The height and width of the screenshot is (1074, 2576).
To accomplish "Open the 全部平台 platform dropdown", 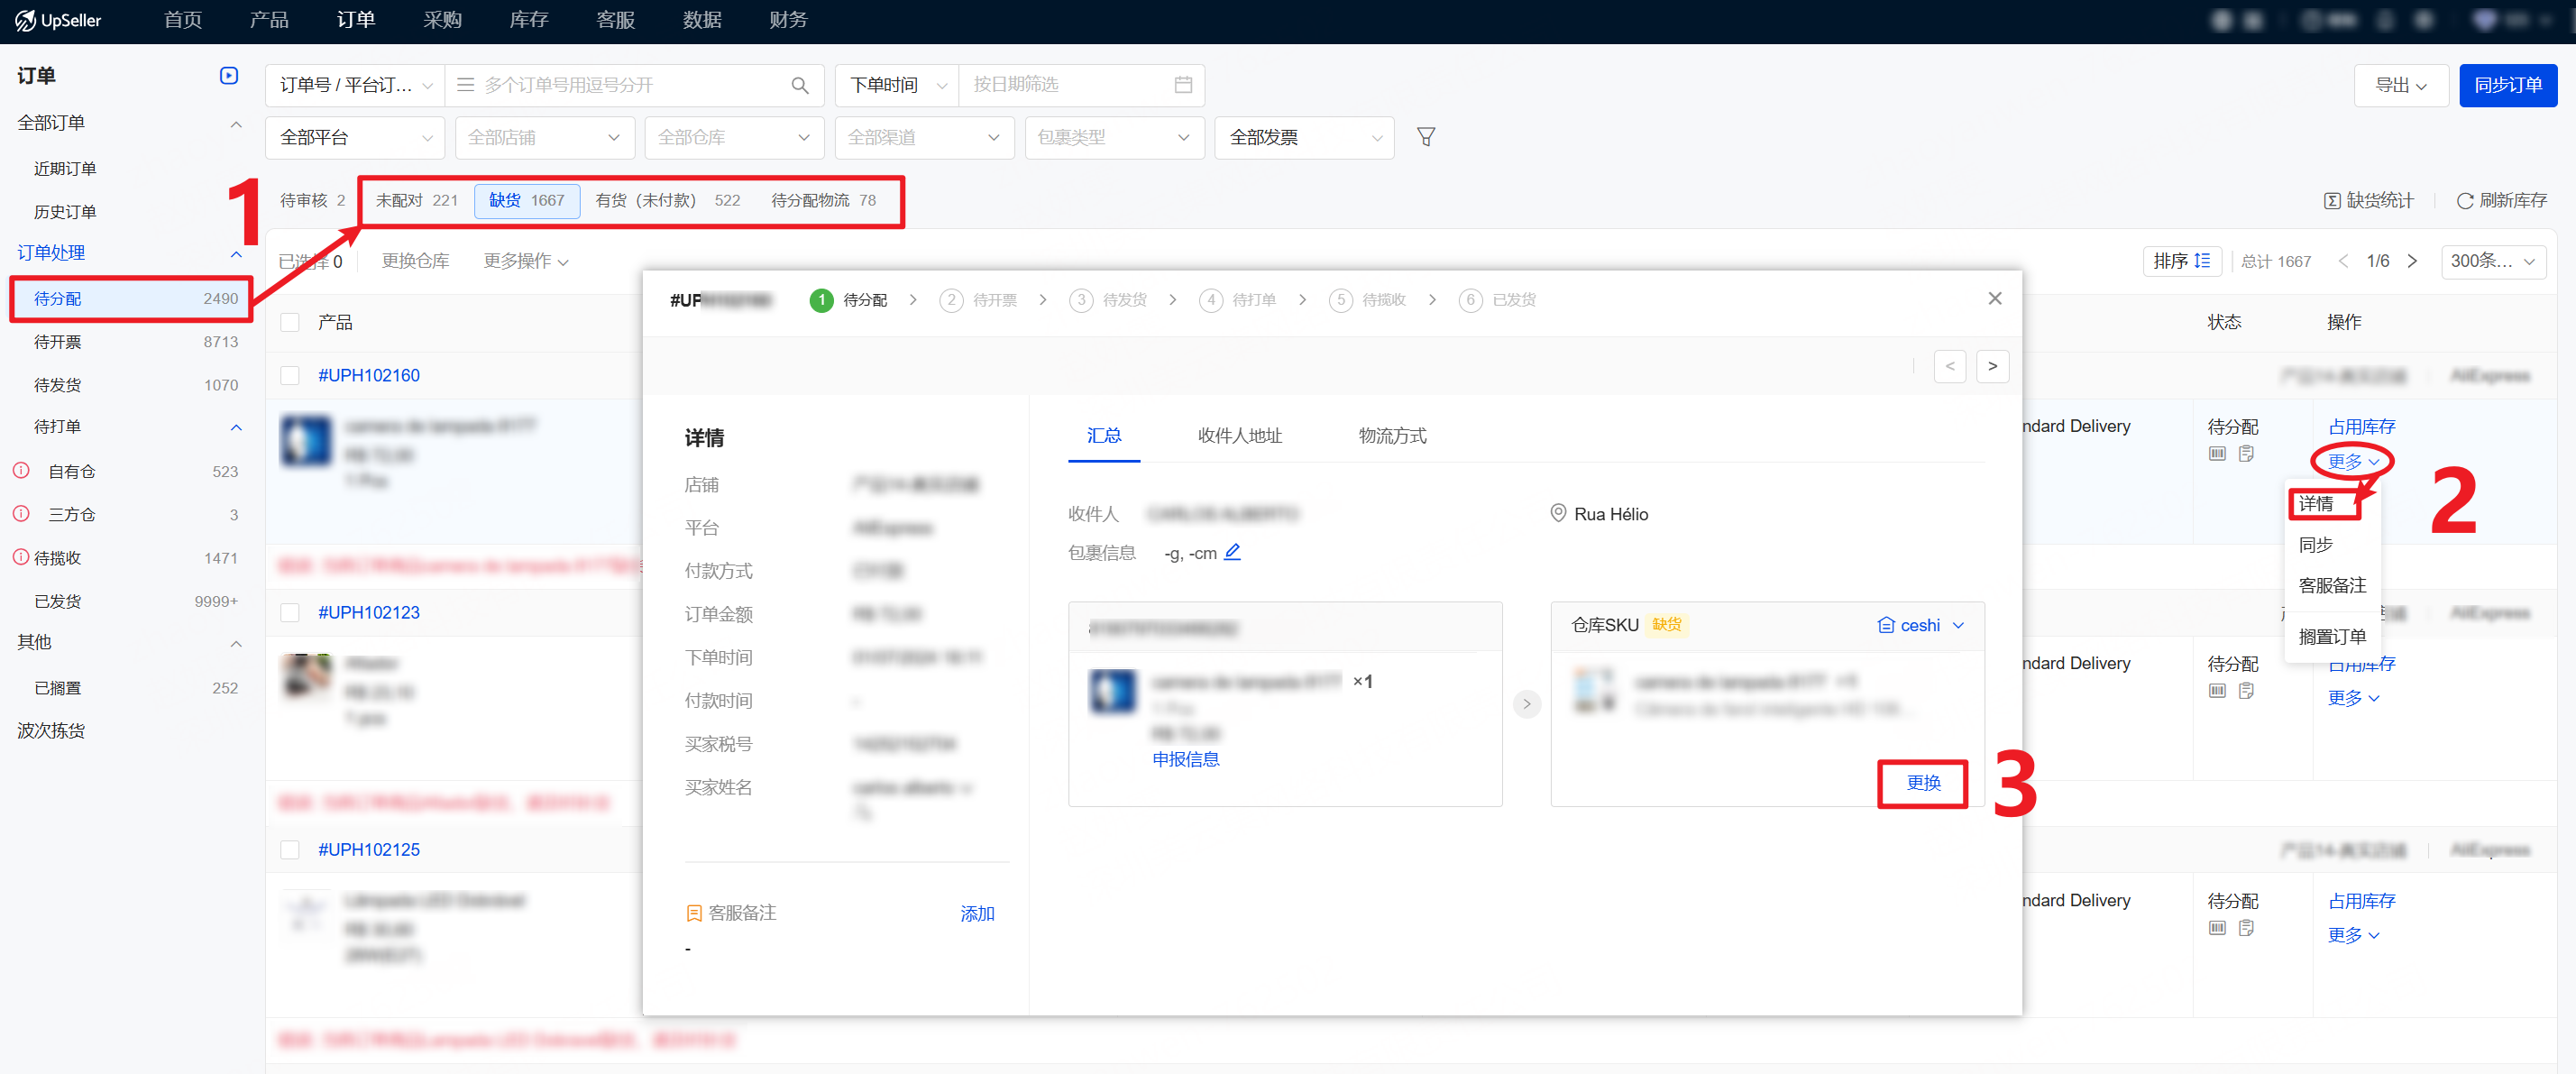I will point(354,138).
